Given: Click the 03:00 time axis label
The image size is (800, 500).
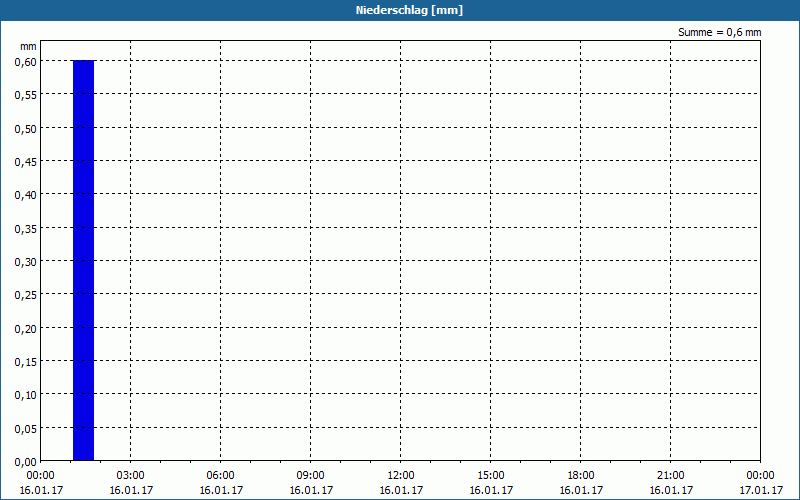Looking at the screenshot, I should (x=131, y=476).
